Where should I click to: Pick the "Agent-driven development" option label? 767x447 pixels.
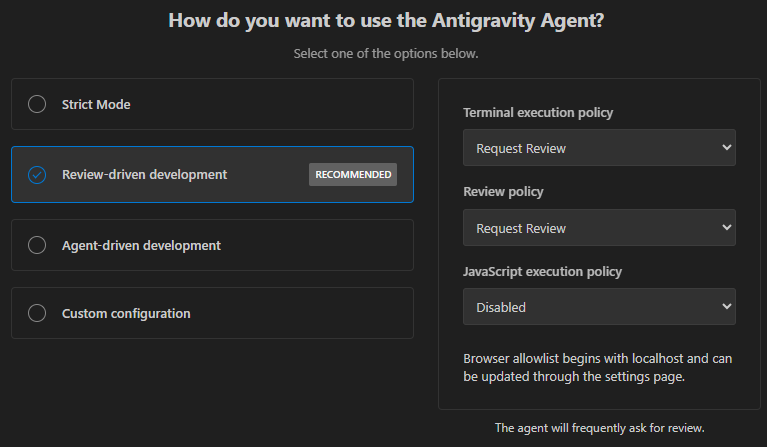pos(141,245)
